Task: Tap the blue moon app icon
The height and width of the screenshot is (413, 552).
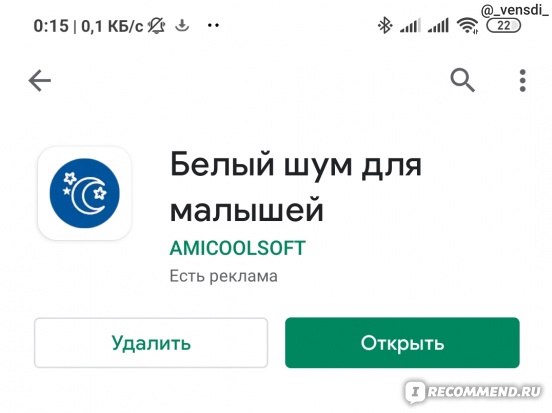Action: coord(84,193)
